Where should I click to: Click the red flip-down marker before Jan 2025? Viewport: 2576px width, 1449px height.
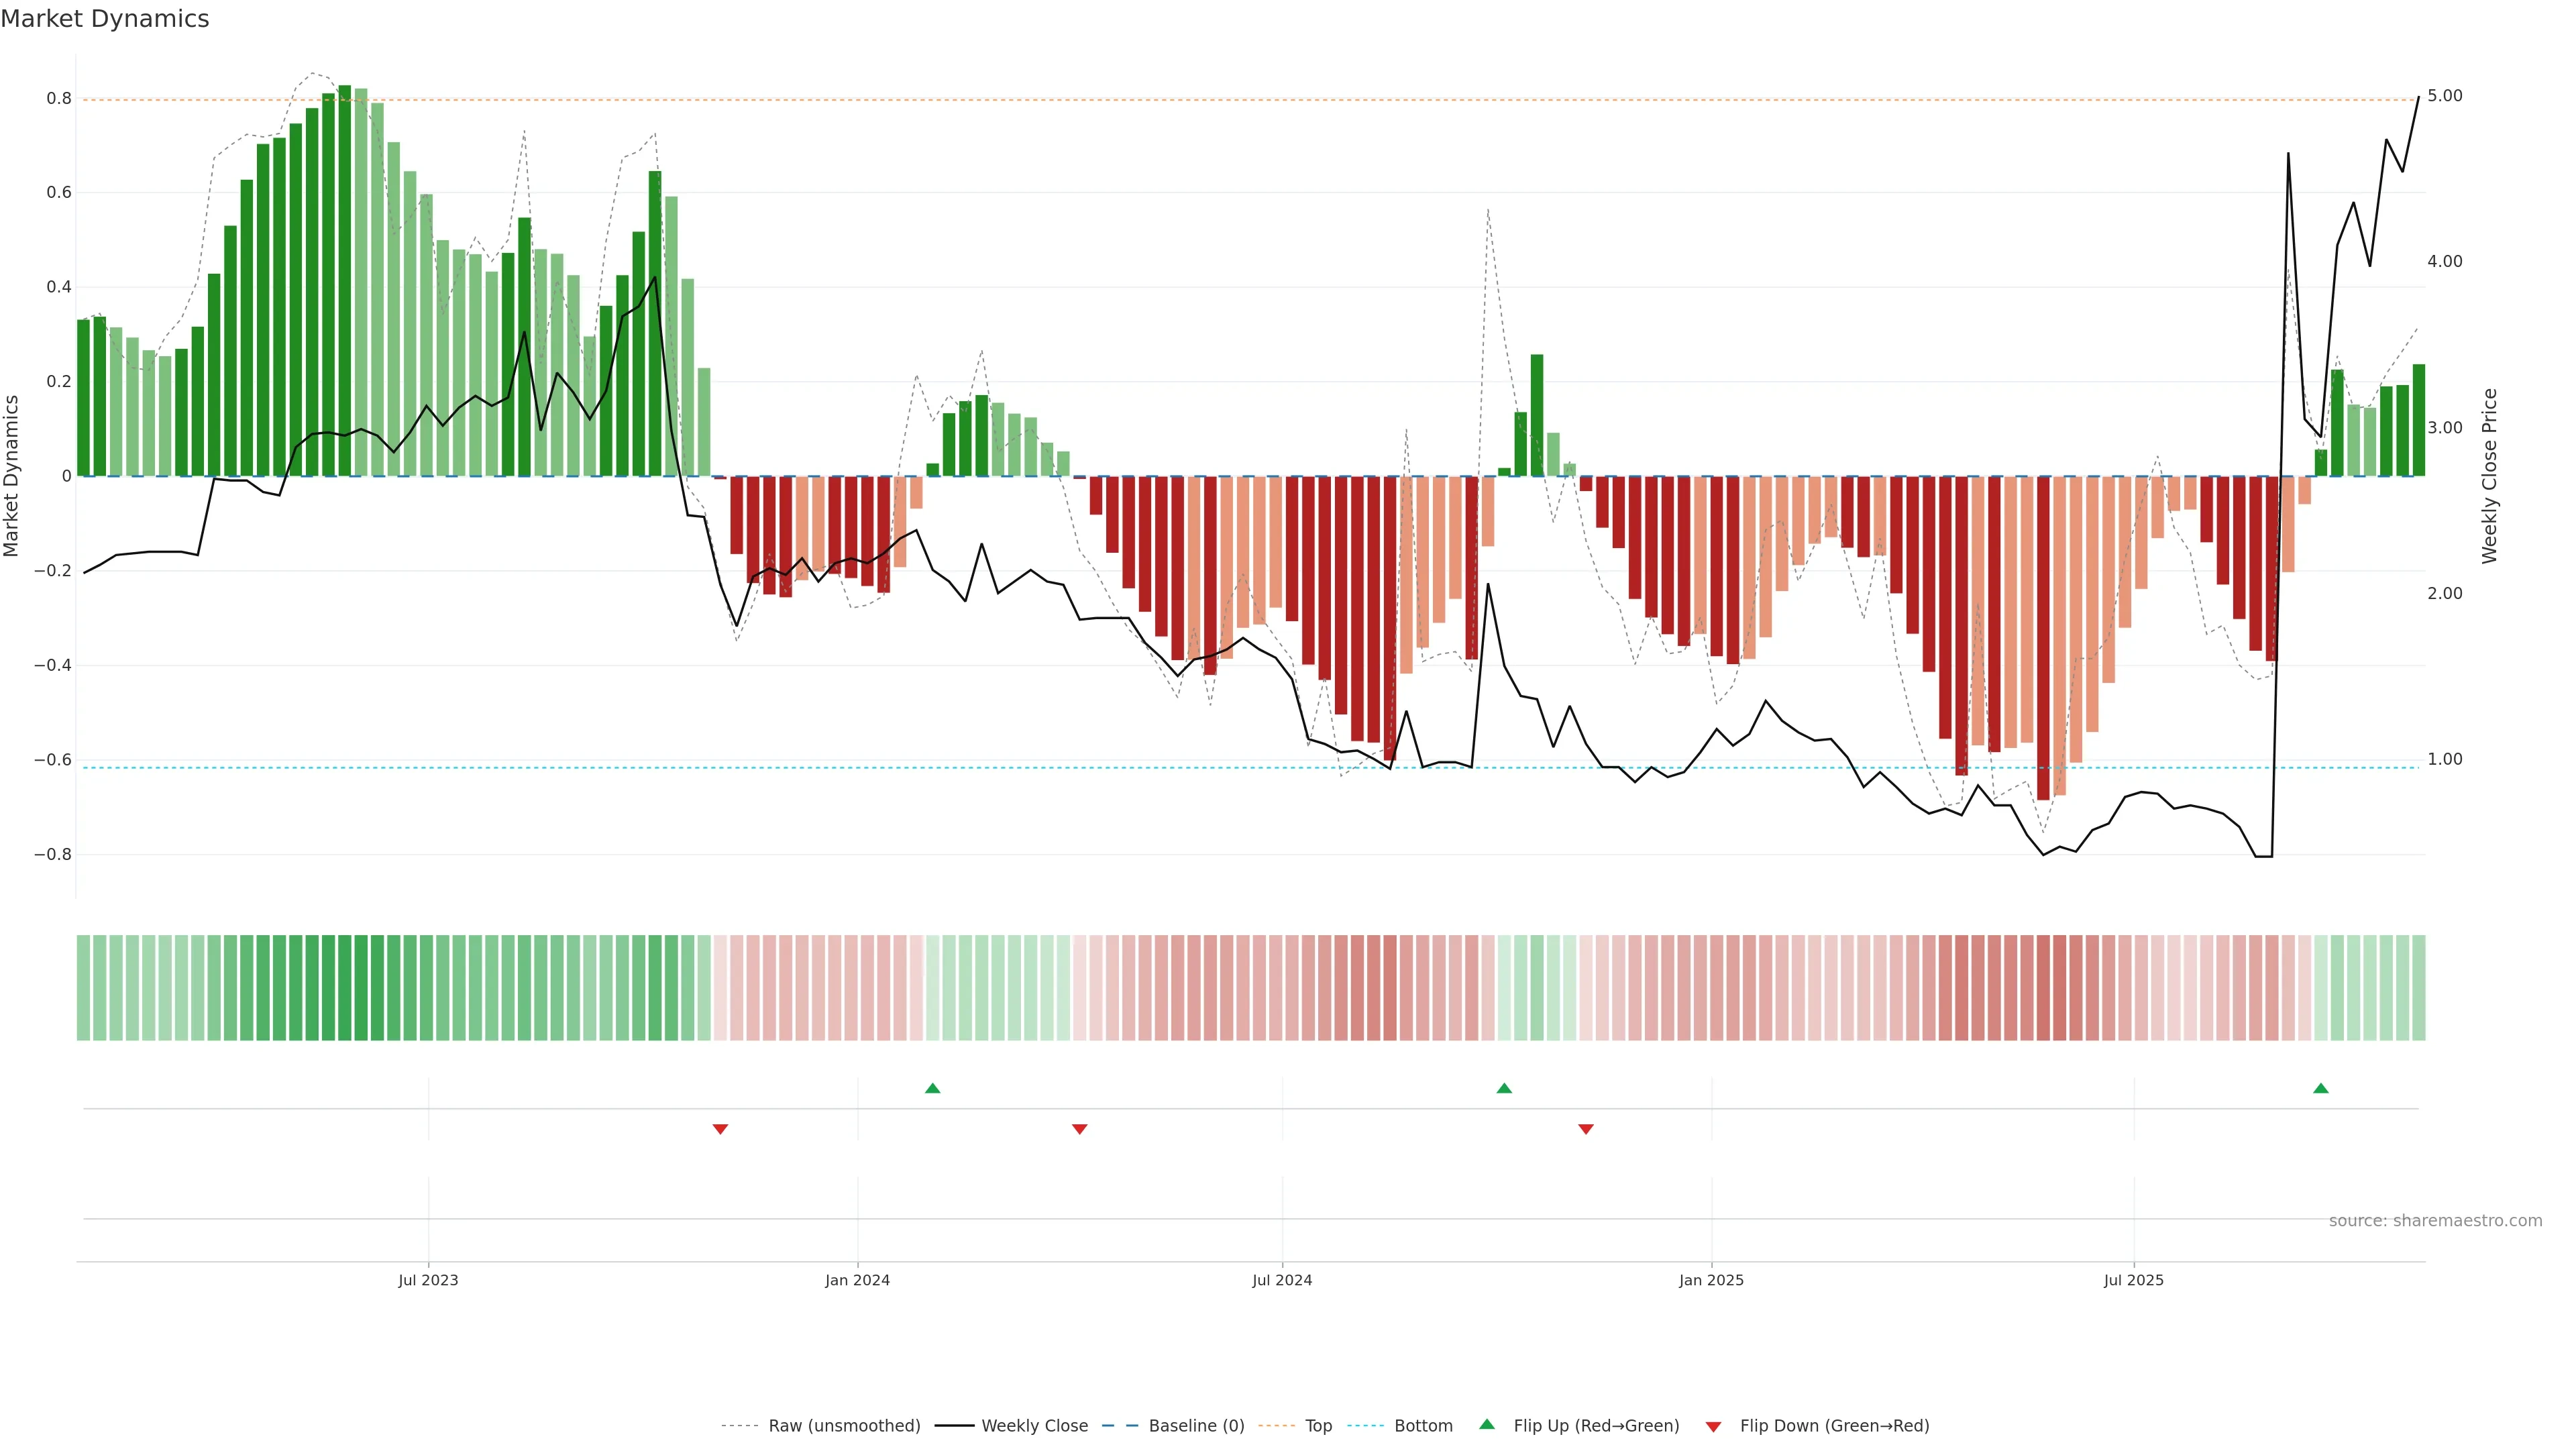coord(1585,1129)
